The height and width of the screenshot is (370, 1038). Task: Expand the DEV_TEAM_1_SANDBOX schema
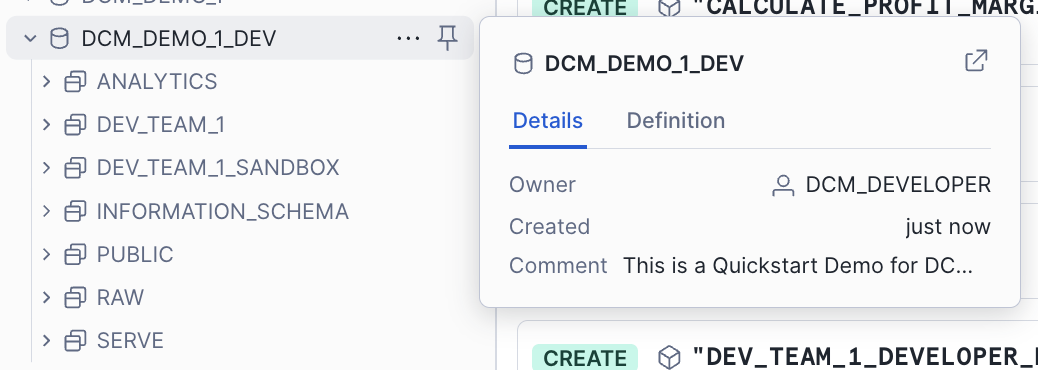[46, 167]
